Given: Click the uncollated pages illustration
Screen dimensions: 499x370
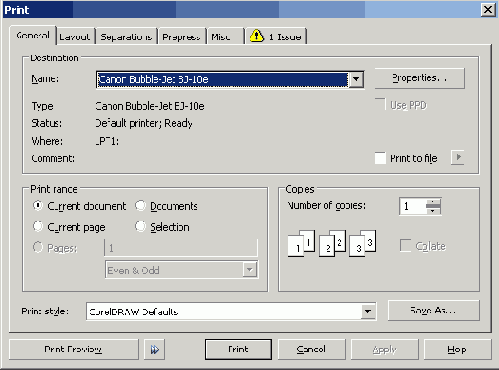Looking at the screenshot, I should point(332,243).
